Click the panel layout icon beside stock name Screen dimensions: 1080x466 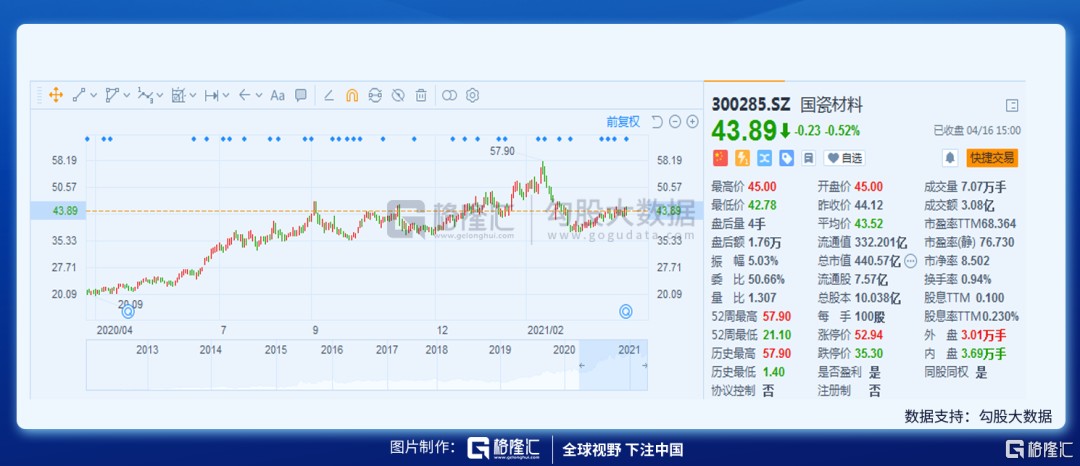[x=1011, y=105]
